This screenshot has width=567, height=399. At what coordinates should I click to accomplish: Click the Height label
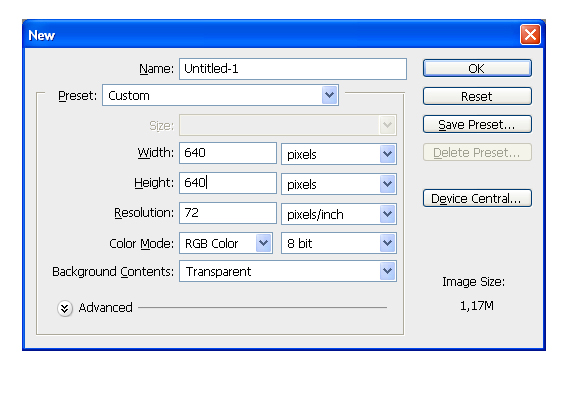tap(154, 183)
